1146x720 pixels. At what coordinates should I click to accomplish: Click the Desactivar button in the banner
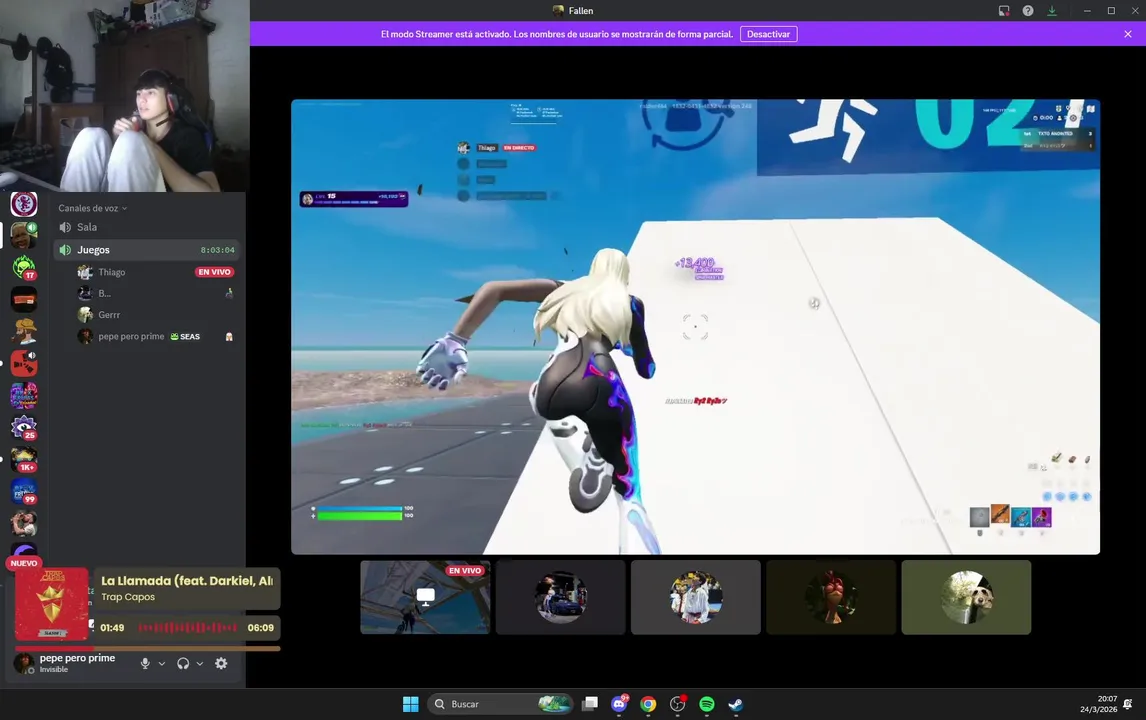tap(768, 34)
